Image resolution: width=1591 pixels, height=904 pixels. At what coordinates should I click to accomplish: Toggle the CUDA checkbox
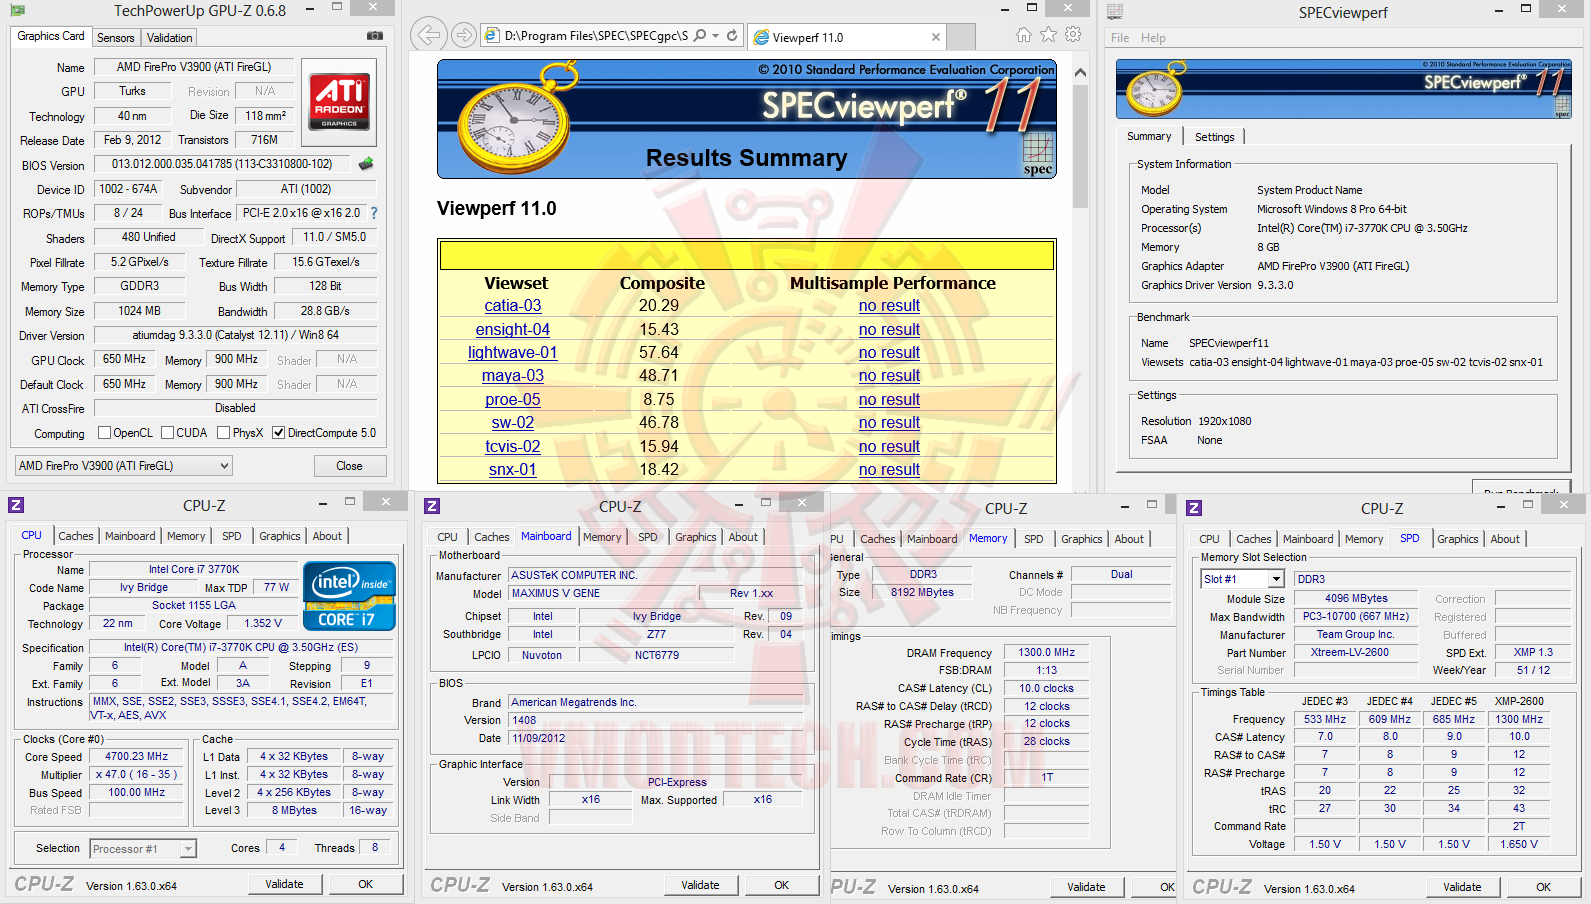point(166,433)
